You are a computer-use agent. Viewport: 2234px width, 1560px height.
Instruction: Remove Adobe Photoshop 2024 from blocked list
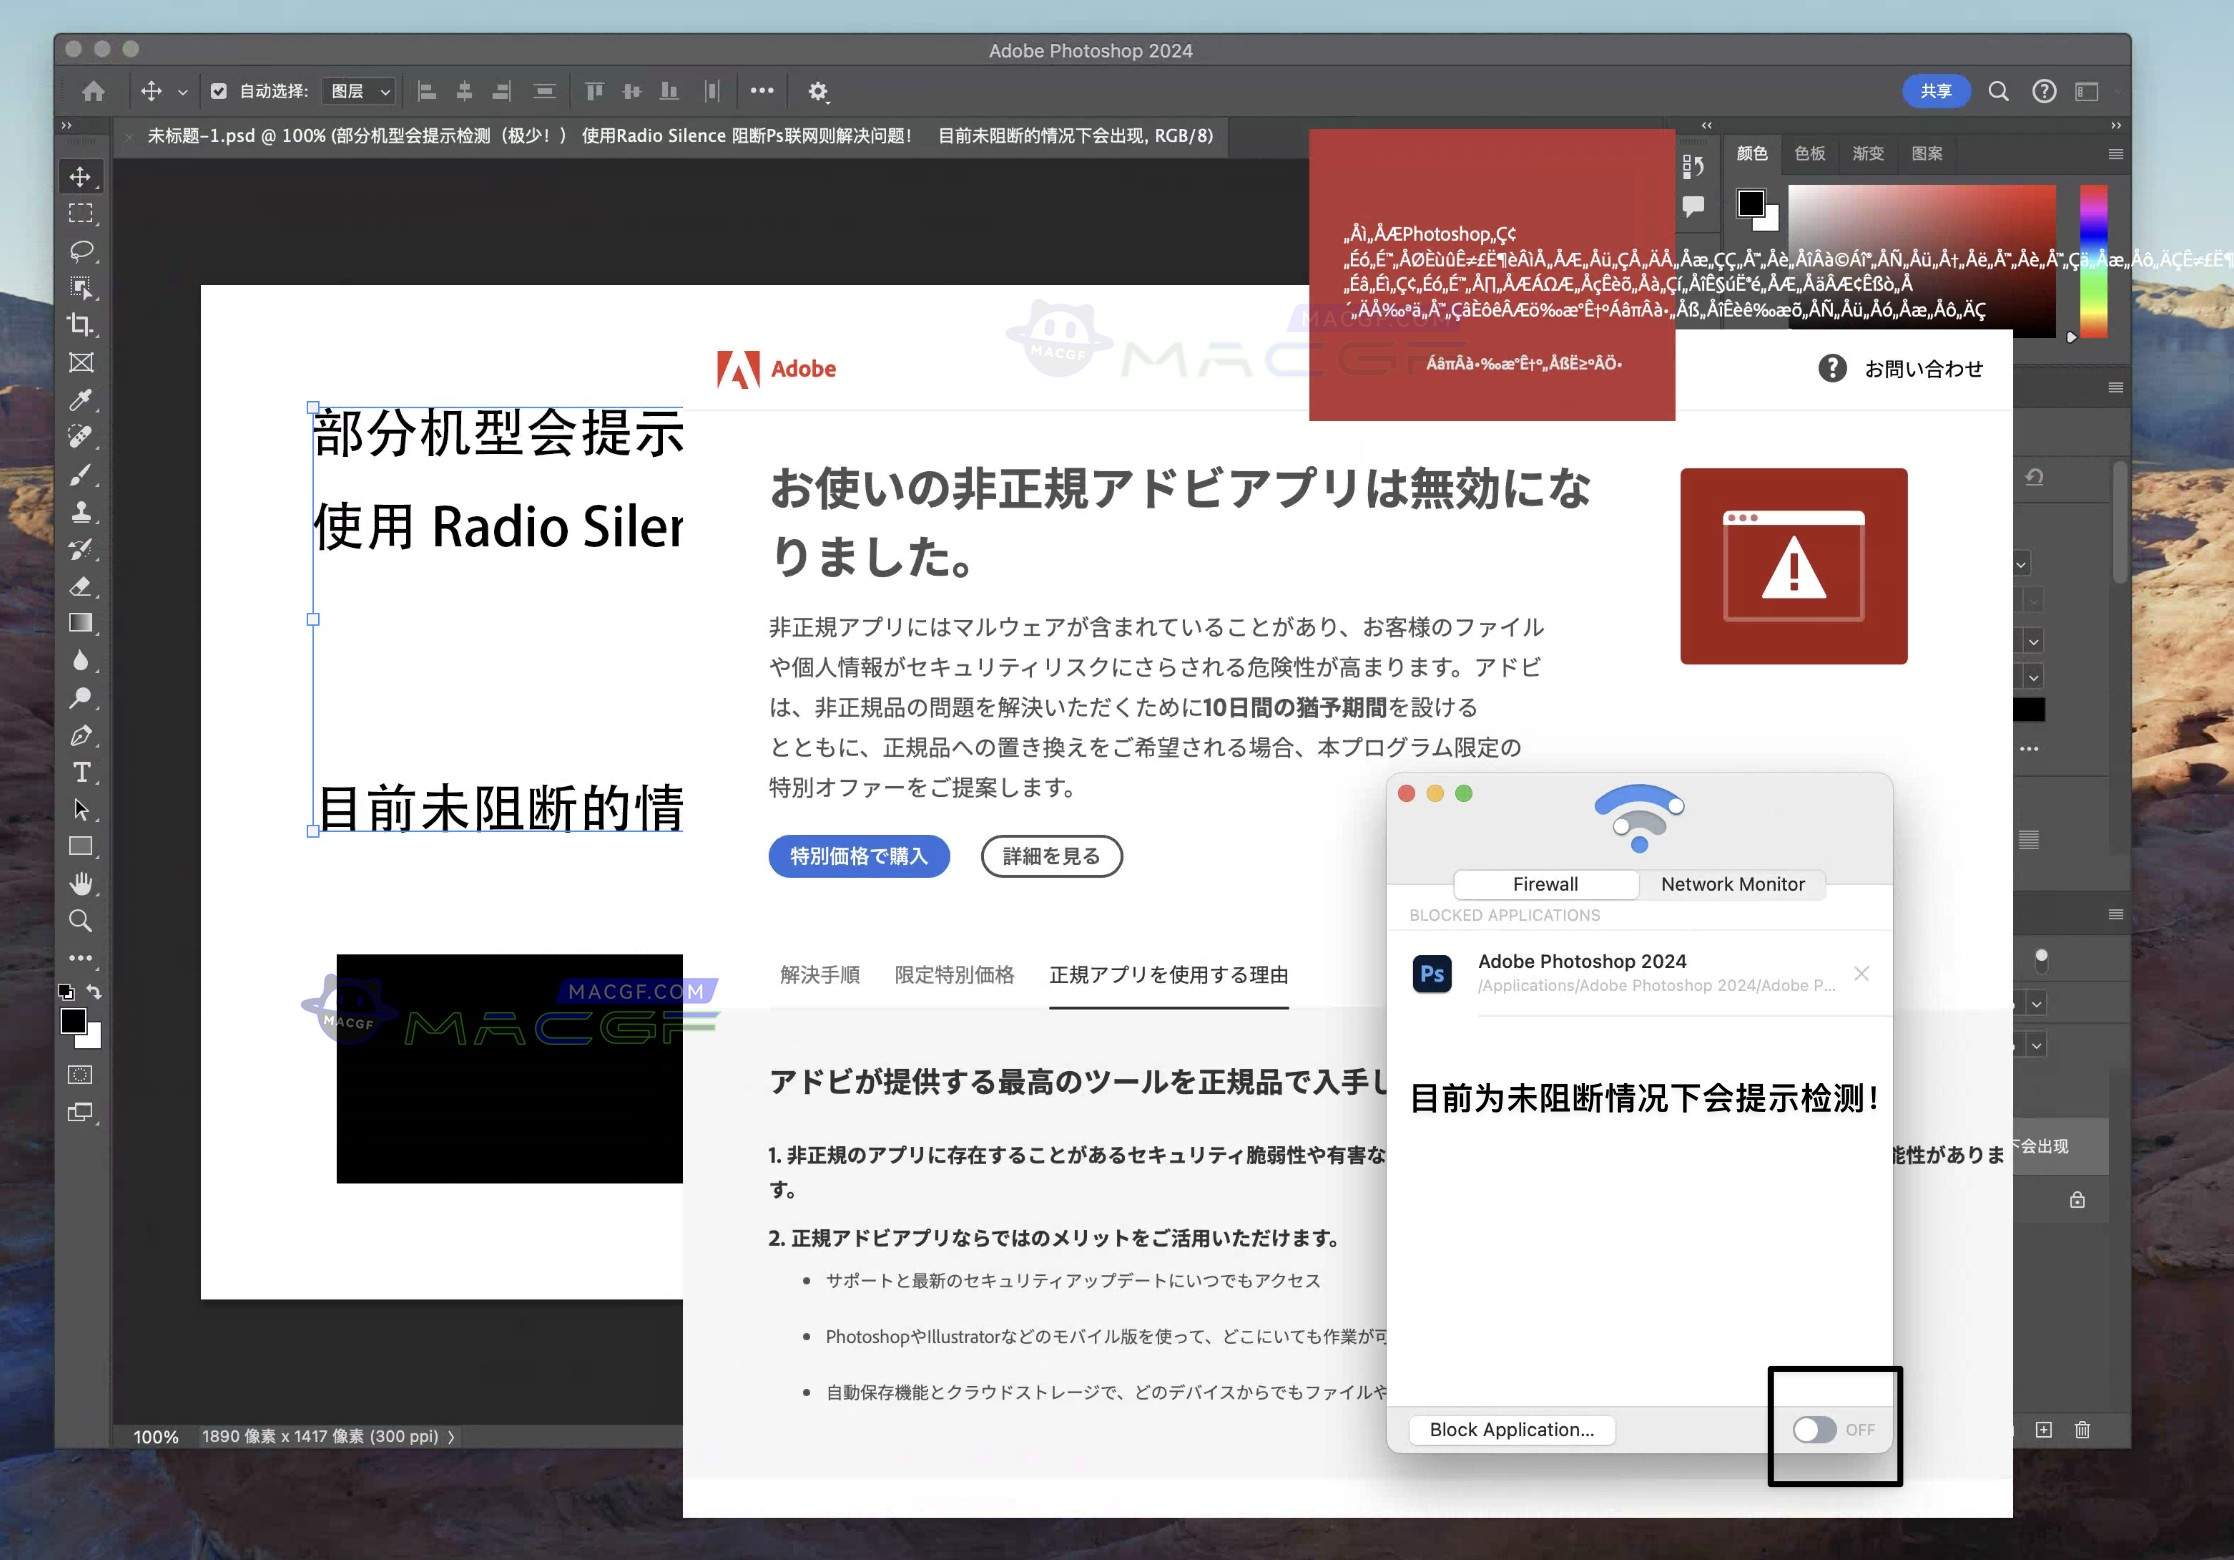pyautogui.click(x=1862, y=972)
